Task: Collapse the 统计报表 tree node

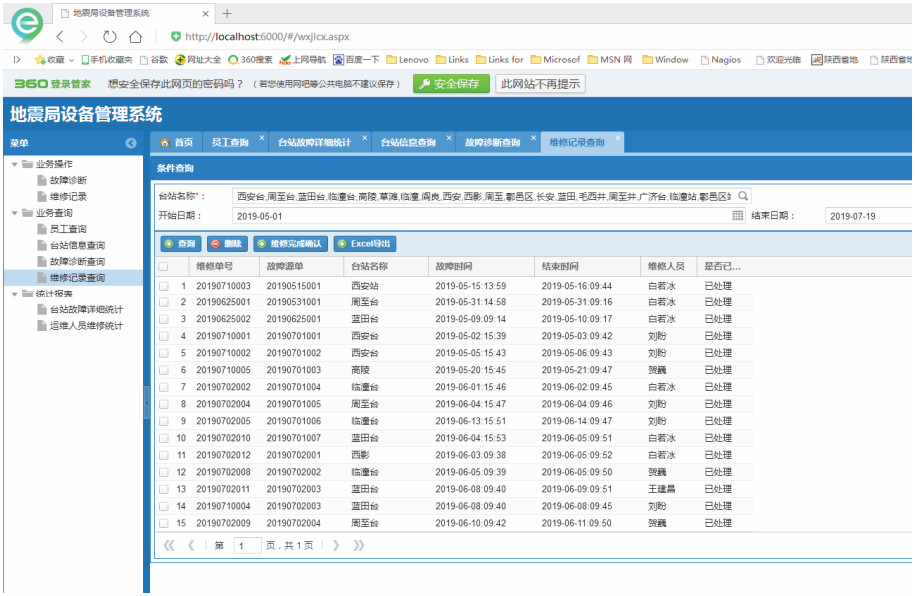Action: coord(15,293)
